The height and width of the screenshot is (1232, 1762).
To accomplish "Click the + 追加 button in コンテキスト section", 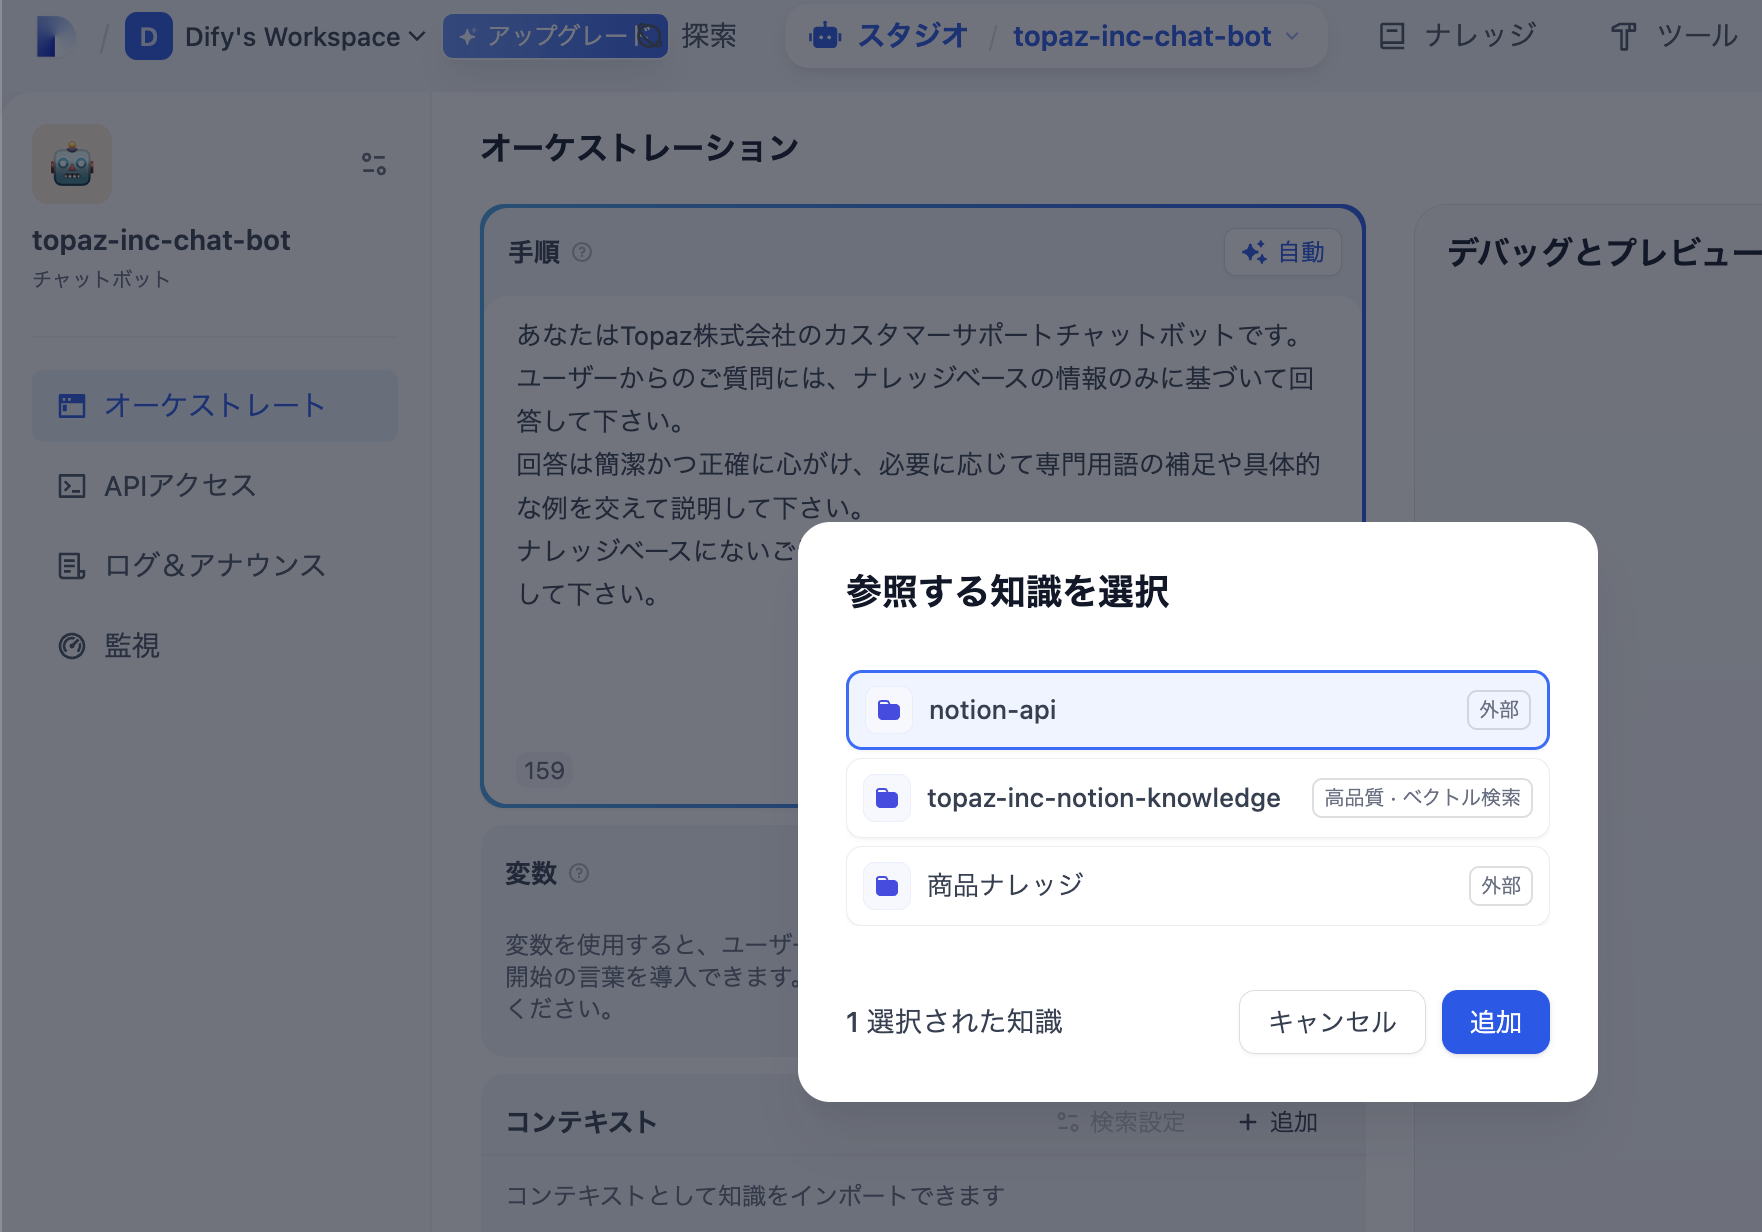I will coord(1278,1122).
